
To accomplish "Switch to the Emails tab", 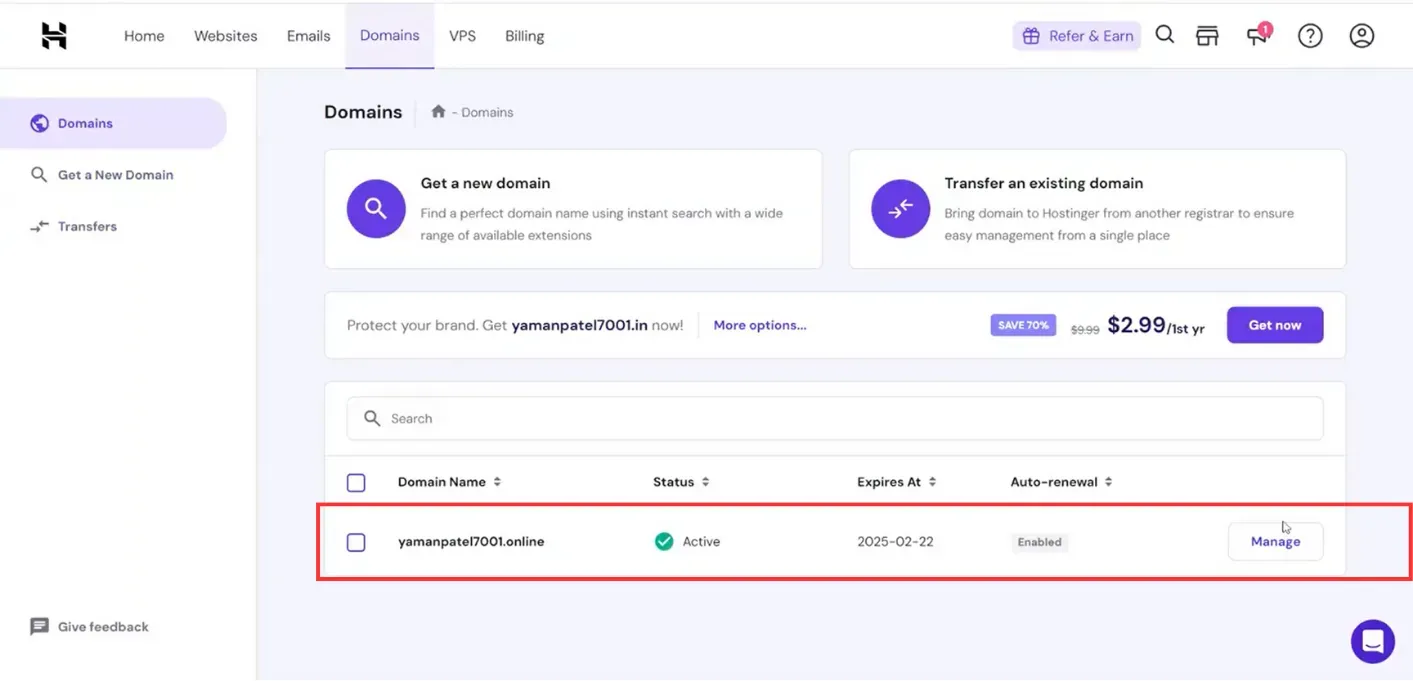I will 309,36.
